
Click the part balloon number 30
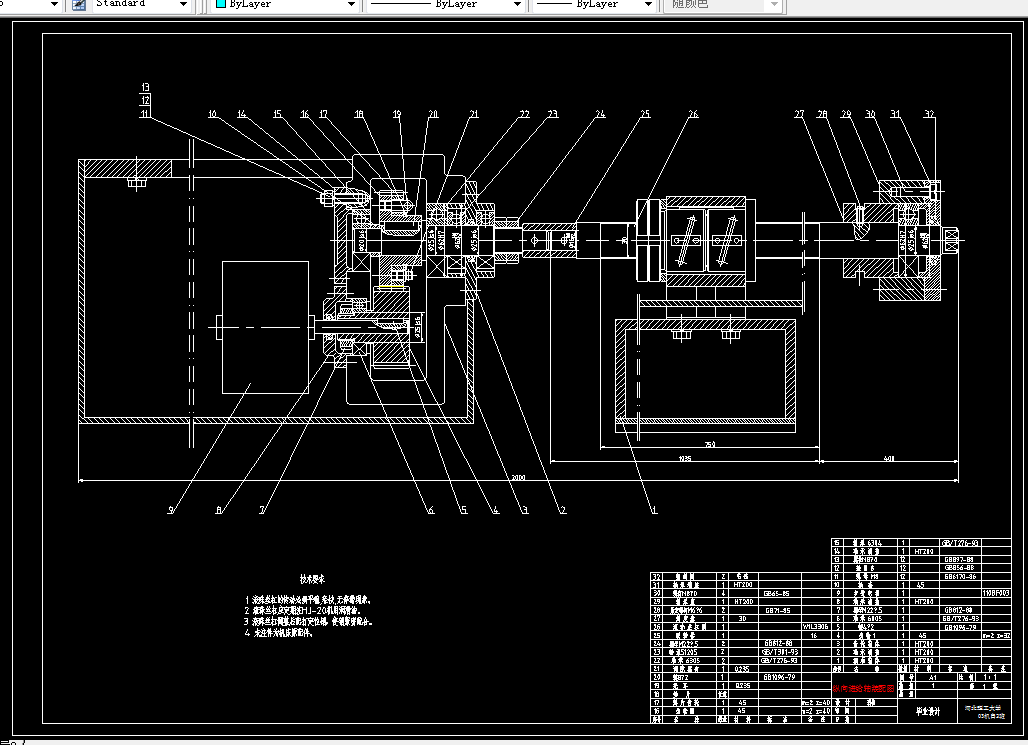870,113
